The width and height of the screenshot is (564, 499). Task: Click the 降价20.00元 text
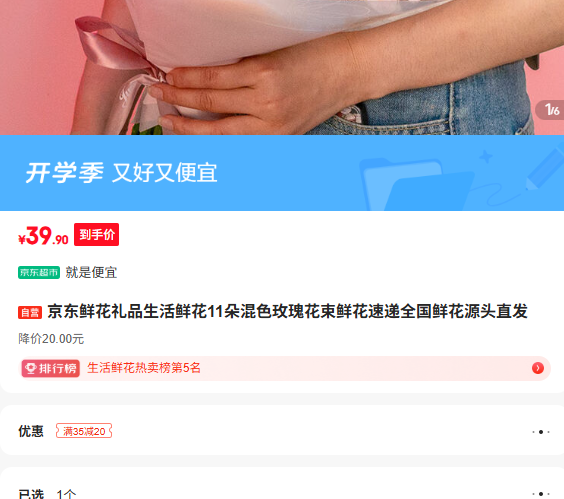(x=51, y=339)
